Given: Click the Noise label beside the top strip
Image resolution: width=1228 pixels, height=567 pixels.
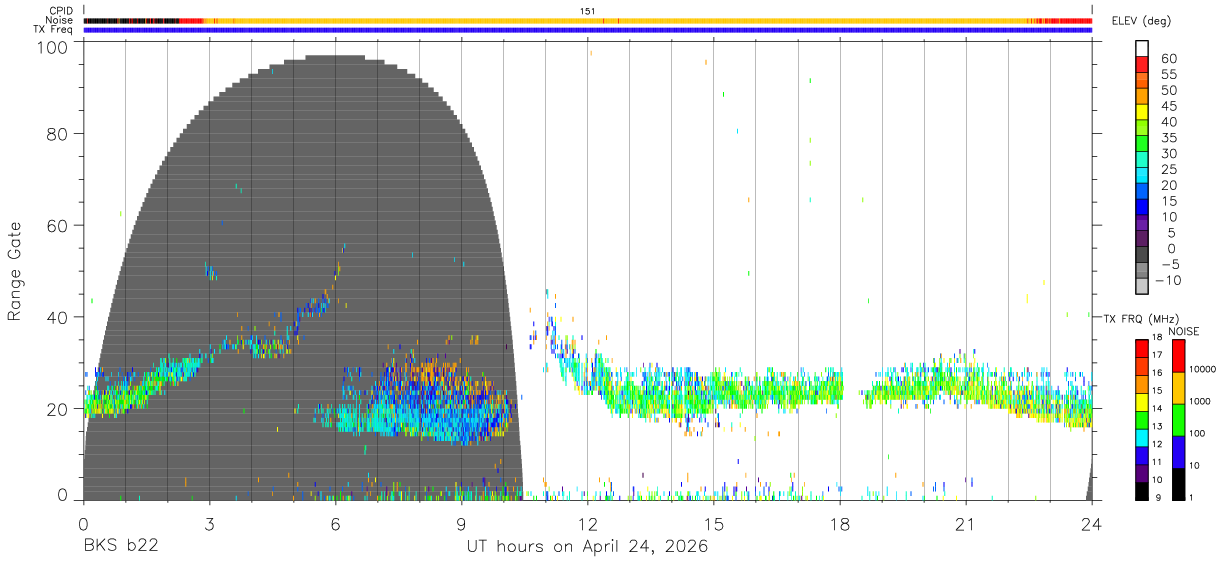Looking at the screenshot, I should click(60, 20).
